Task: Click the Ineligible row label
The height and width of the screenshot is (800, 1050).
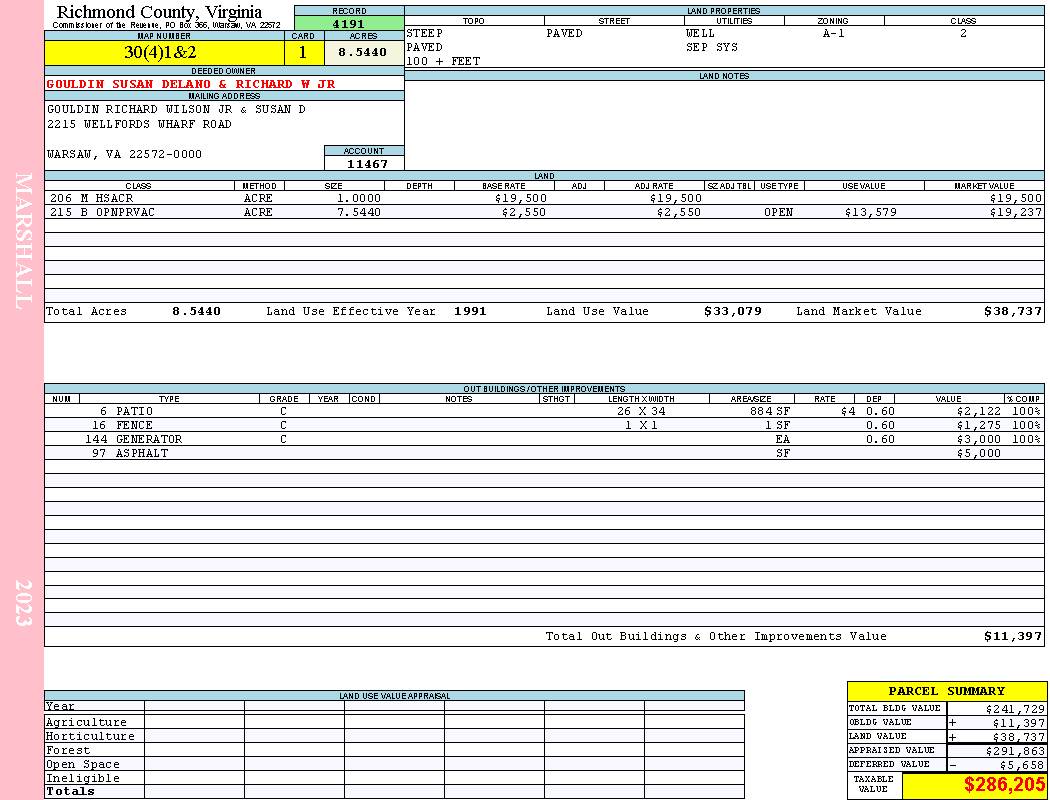Action: click(83, 779)
